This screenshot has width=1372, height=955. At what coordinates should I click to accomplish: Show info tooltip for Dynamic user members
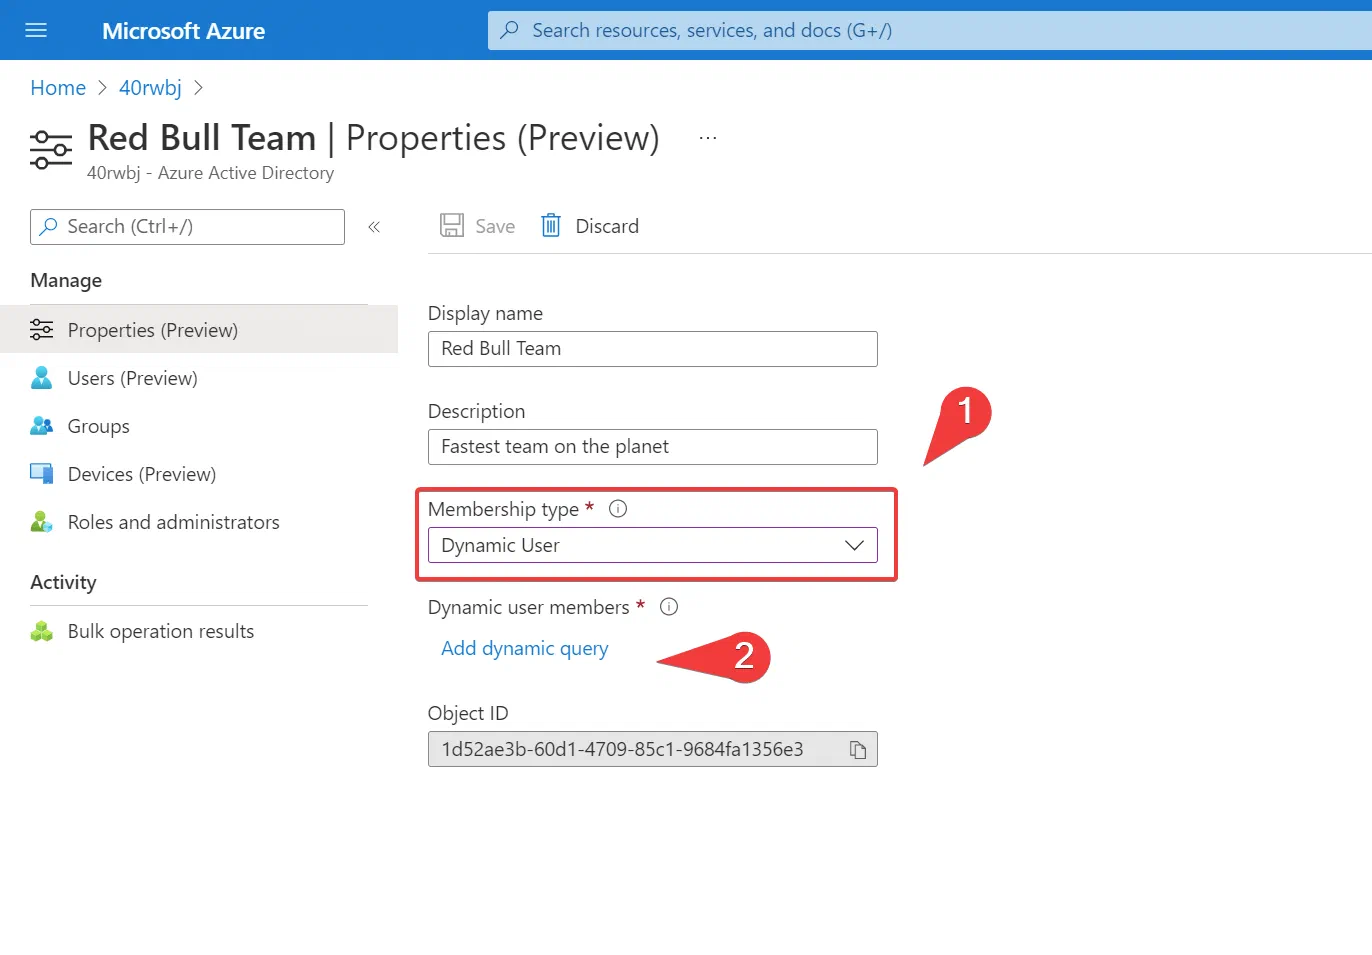669,607
